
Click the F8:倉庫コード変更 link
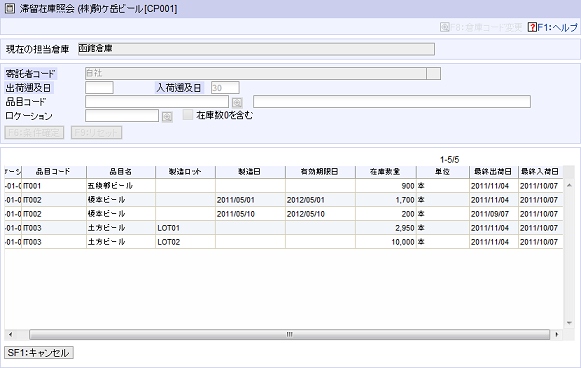pos(486,27)
